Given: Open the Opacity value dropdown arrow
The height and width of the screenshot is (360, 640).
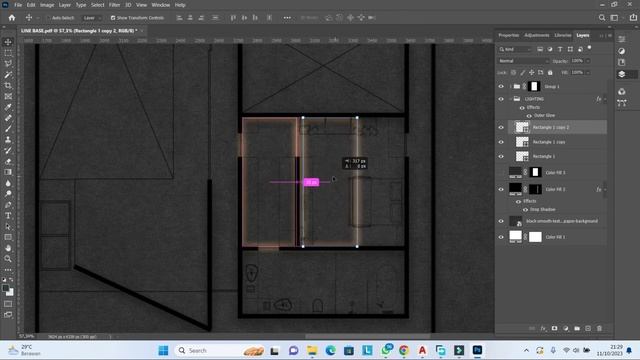Looking at the screenshot, I should 588,61.
